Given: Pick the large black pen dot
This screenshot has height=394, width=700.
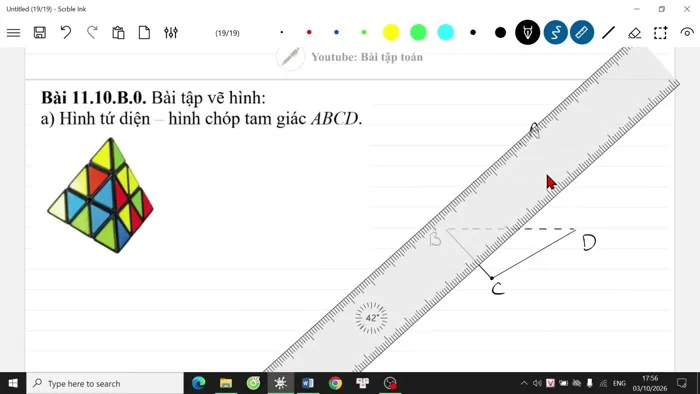Looking at the screenshot, I should click(500, 32).
